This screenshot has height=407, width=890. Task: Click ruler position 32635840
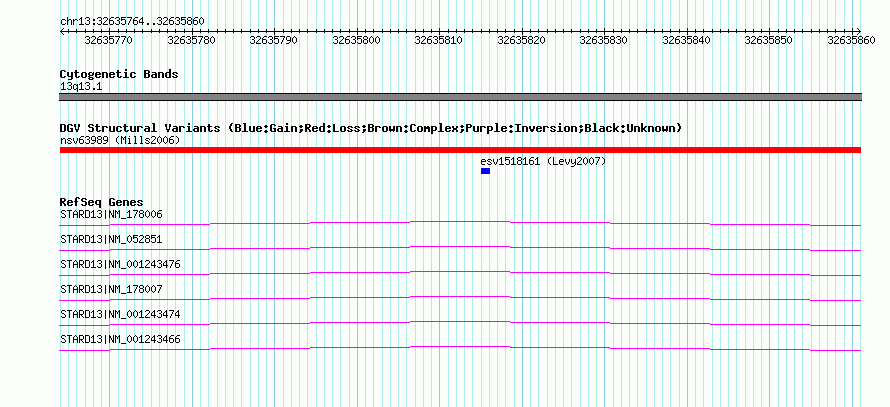coord(687,40)
